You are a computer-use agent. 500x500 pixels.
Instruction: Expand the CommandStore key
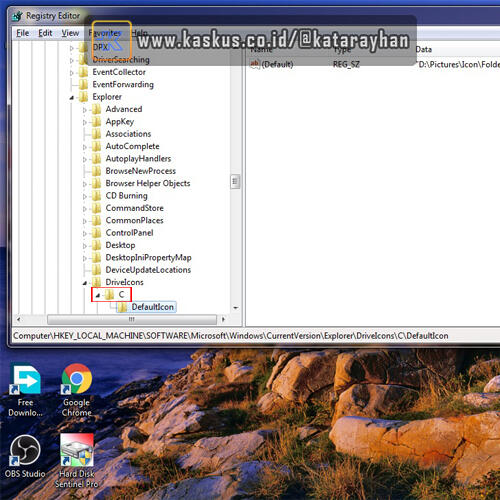[85, 209]
